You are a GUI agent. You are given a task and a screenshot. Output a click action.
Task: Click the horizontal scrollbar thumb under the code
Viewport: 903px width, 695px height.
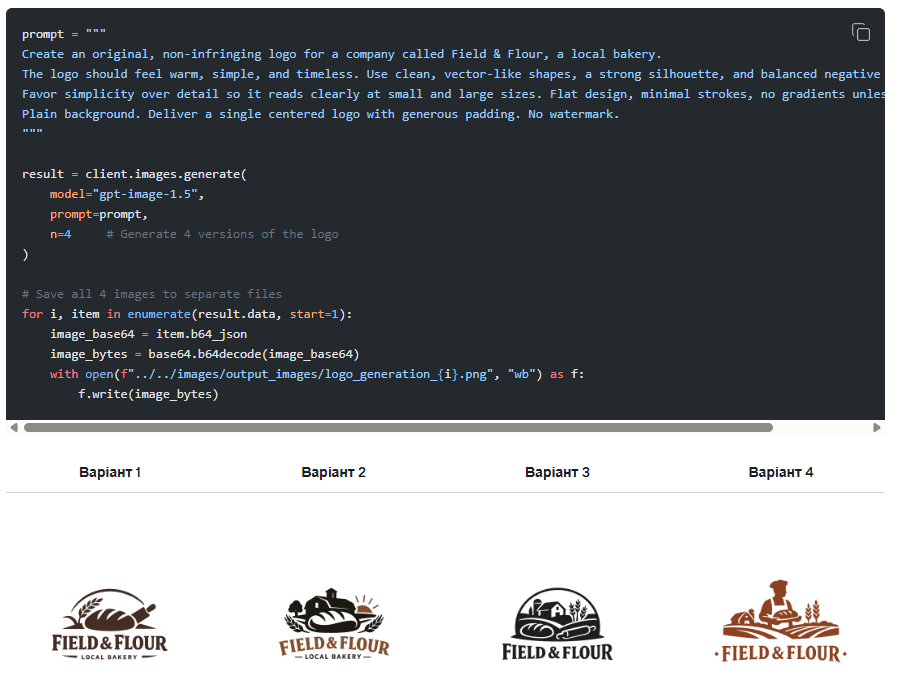(398, 427)
